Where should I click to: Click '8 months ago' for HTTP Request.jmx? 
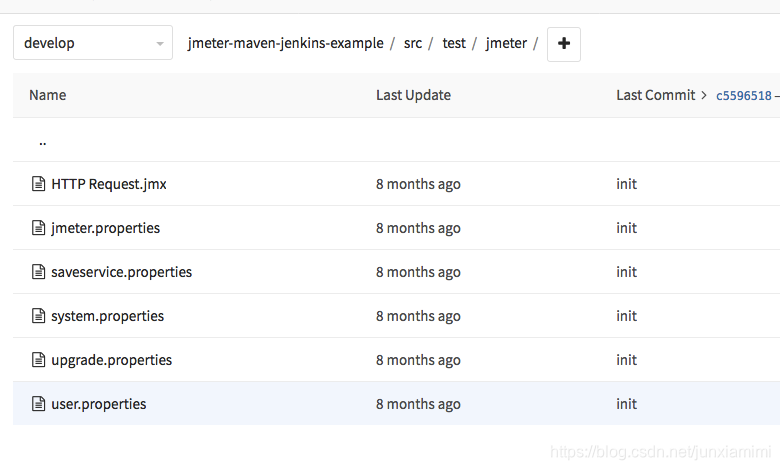tap(418, 184)
